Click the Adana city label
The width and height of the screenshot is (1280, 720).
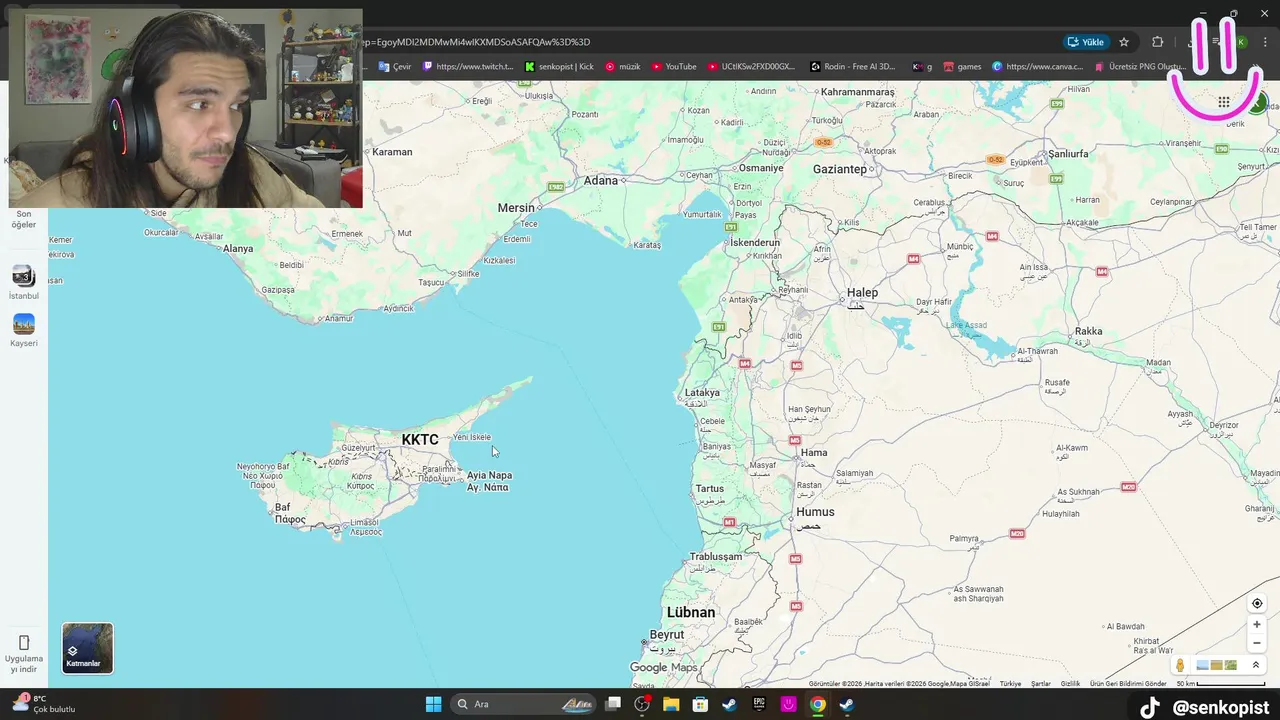click(601, 180)
